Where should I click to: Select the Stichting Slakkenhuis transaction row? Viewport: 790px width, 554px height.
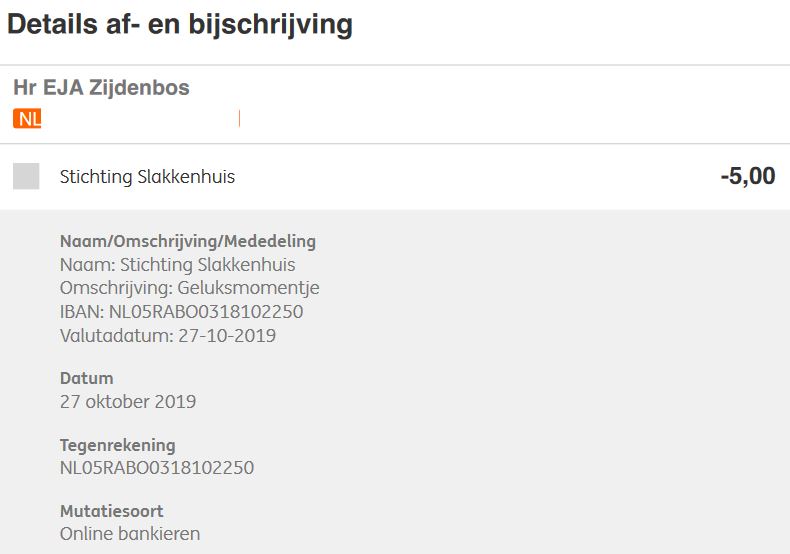point(395,177)
